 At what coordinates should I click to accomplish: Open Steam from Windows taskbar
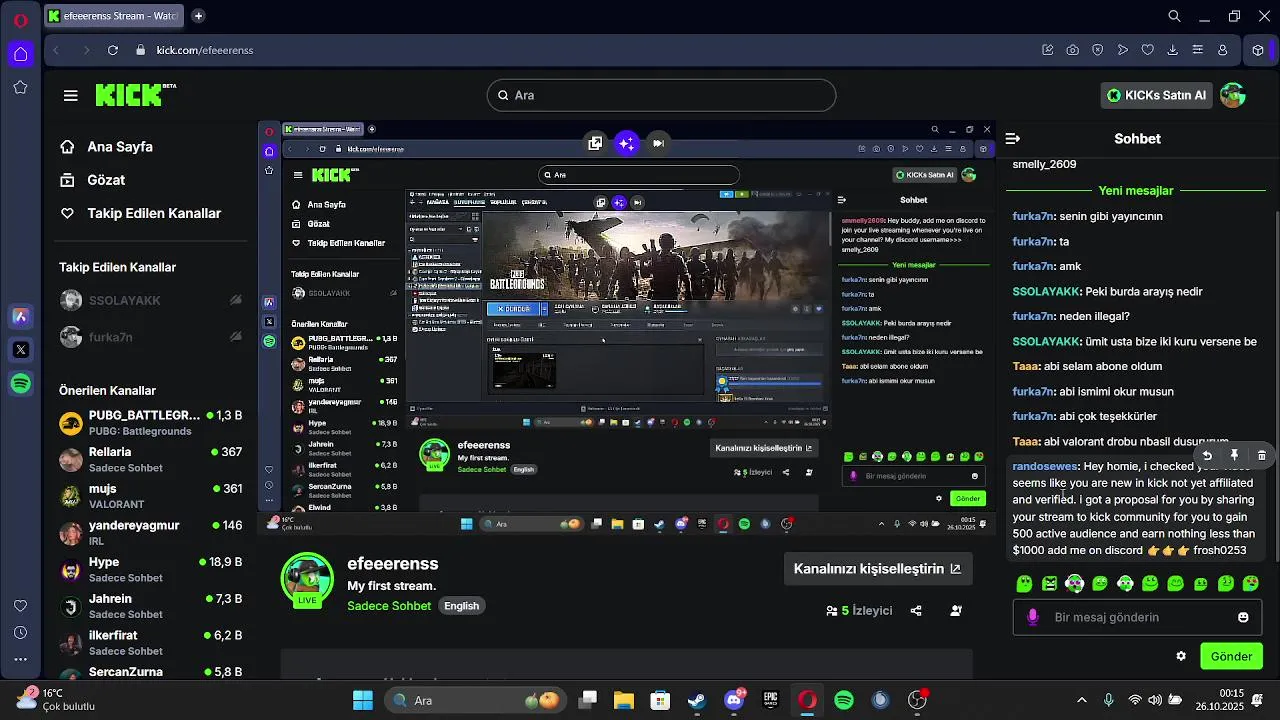coord(697,700)
